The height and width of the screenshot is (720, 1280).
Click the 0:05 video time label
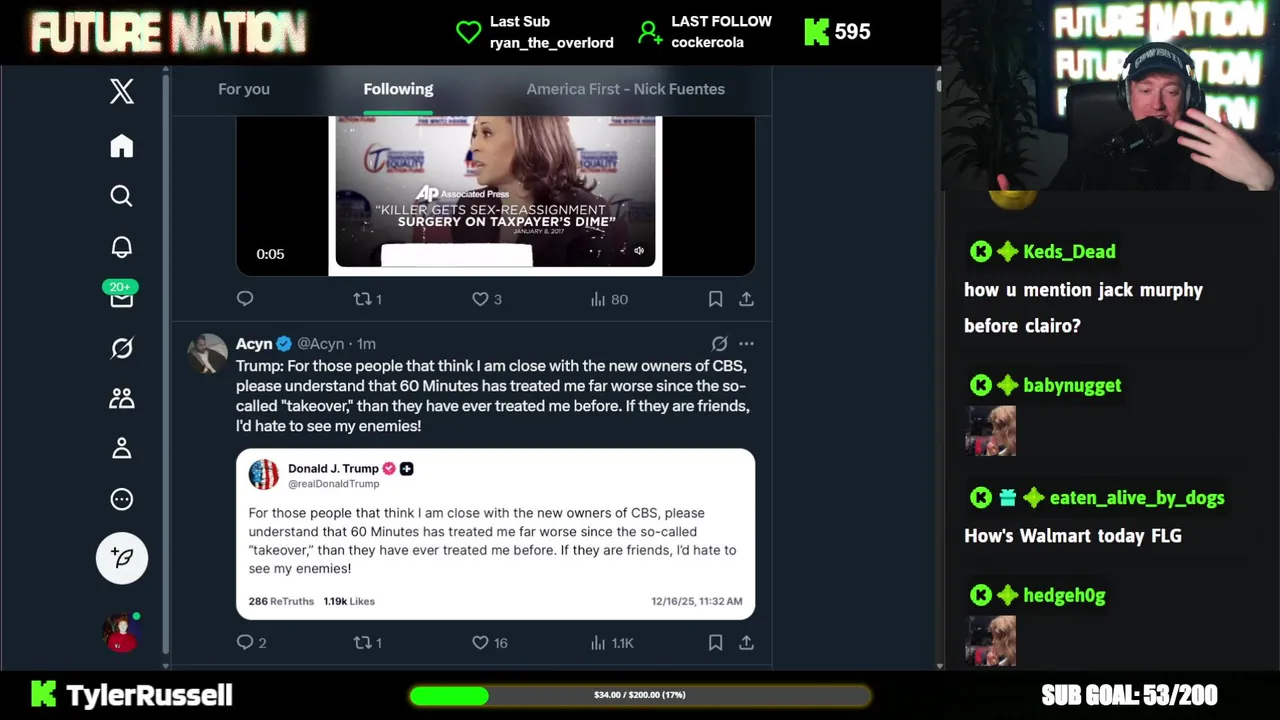(x=270, y=254)
